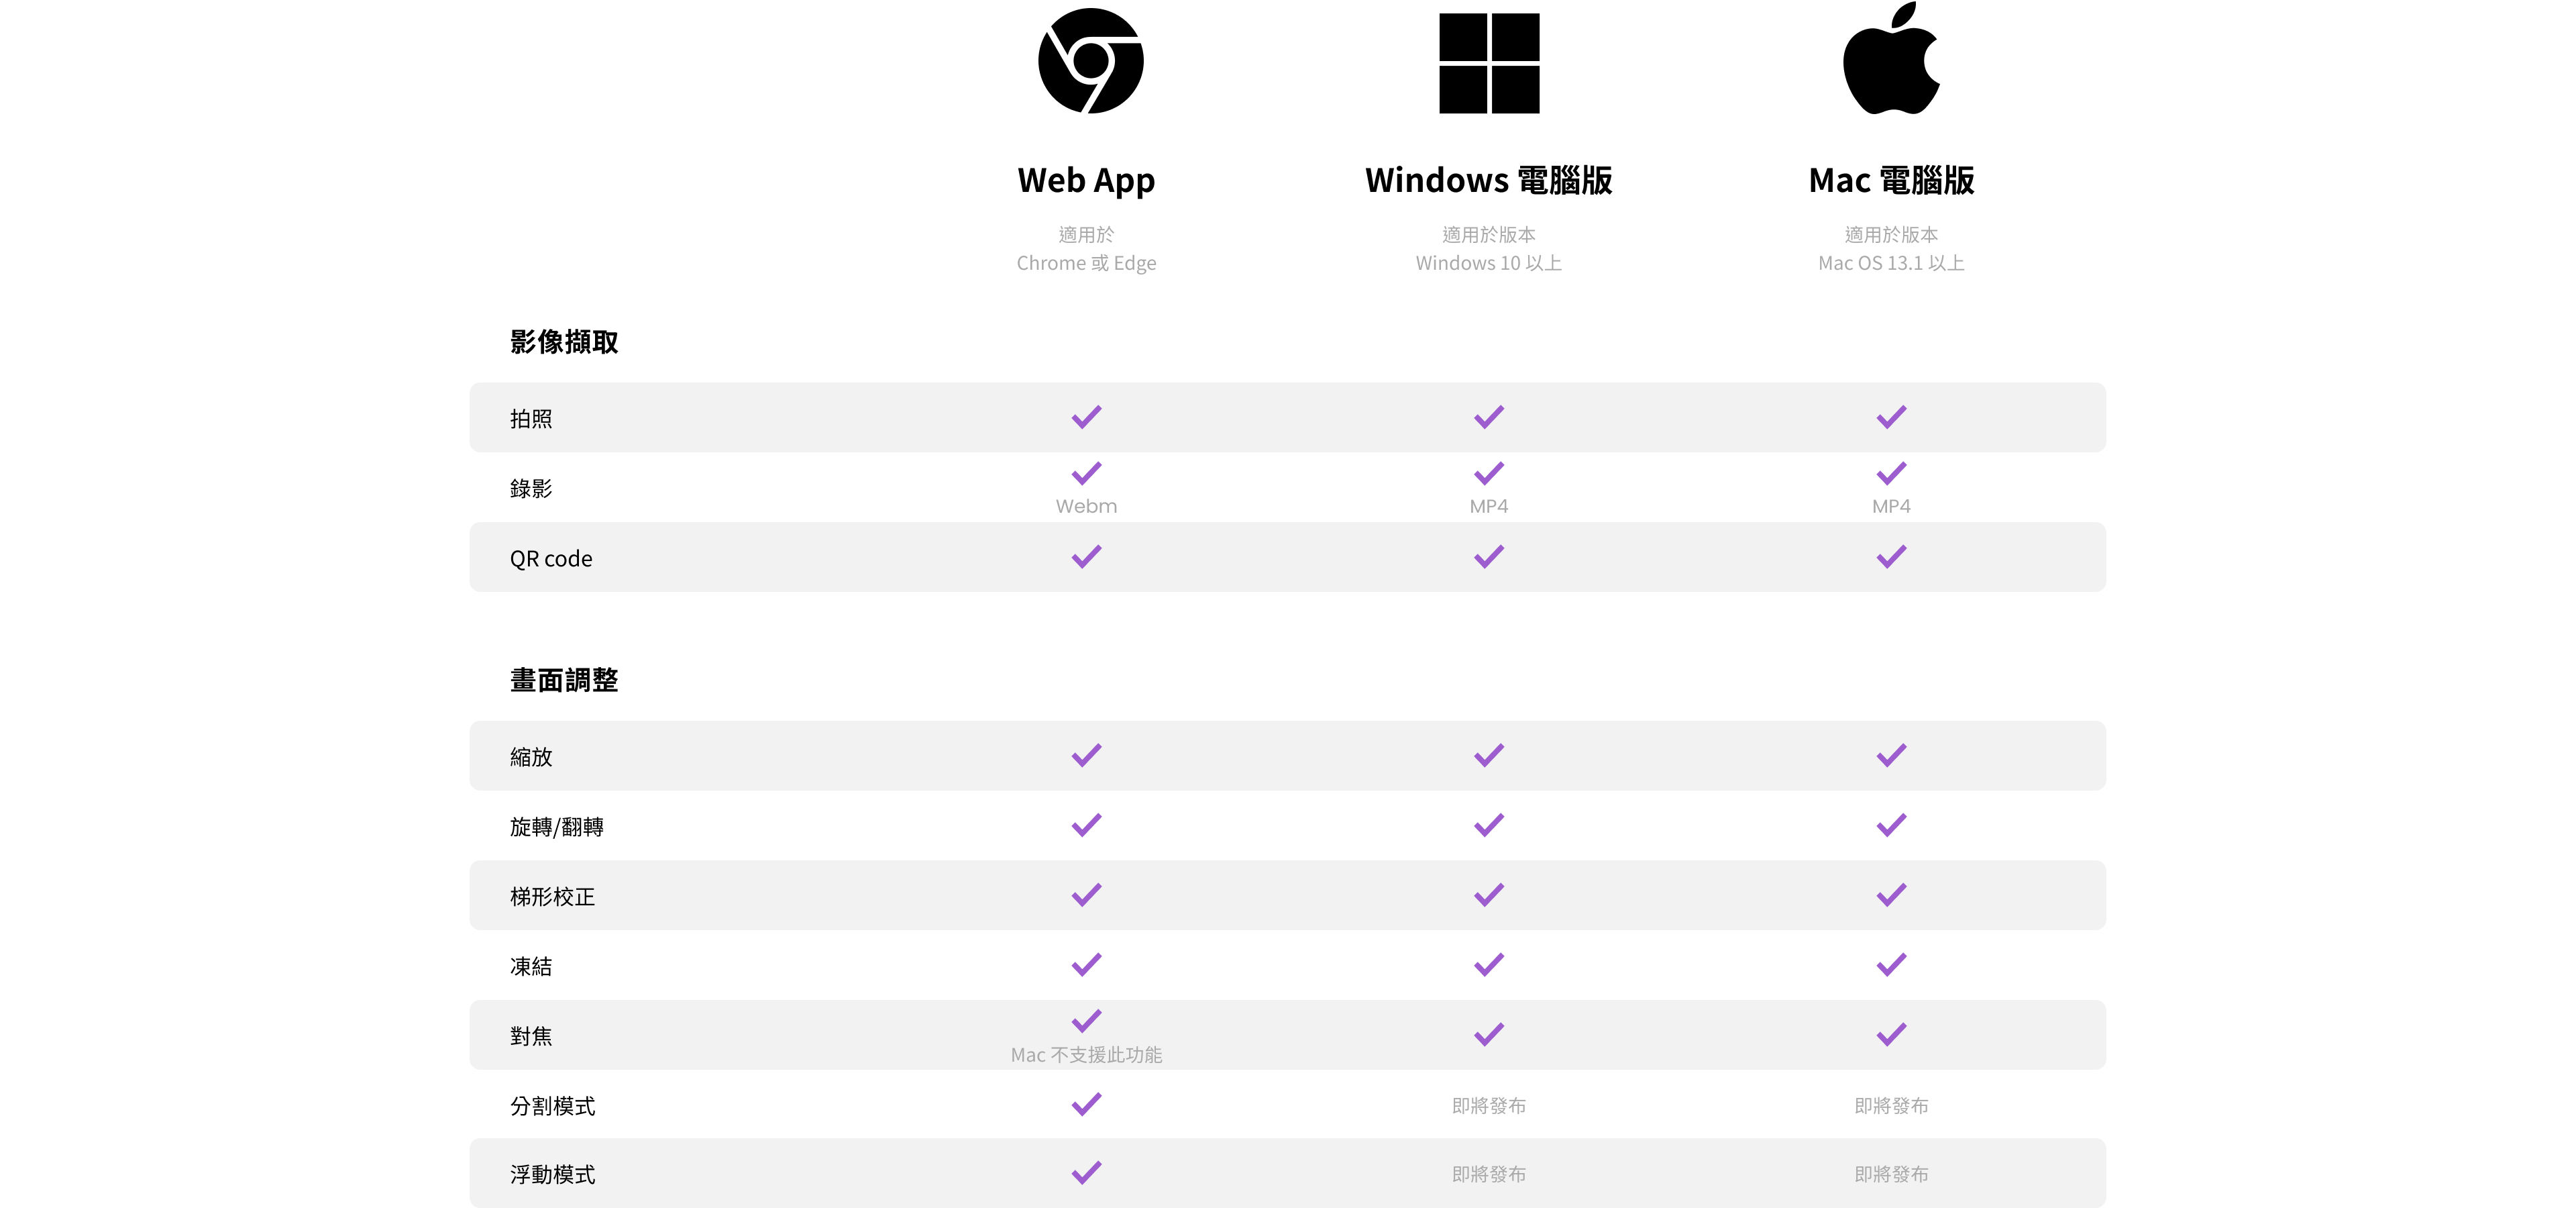
Task: Click the Windows checkmark in QR code row
Action: click(1489, 557)
